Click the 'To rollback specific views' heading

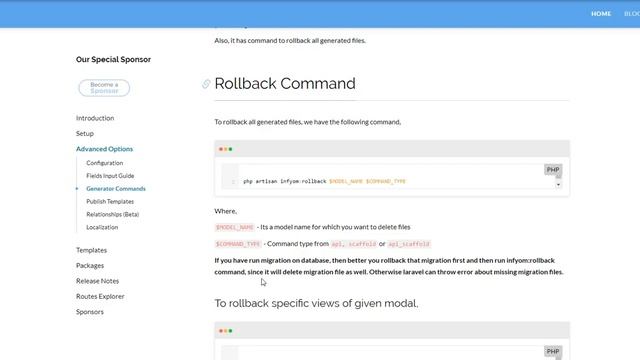tap(316, 303)
